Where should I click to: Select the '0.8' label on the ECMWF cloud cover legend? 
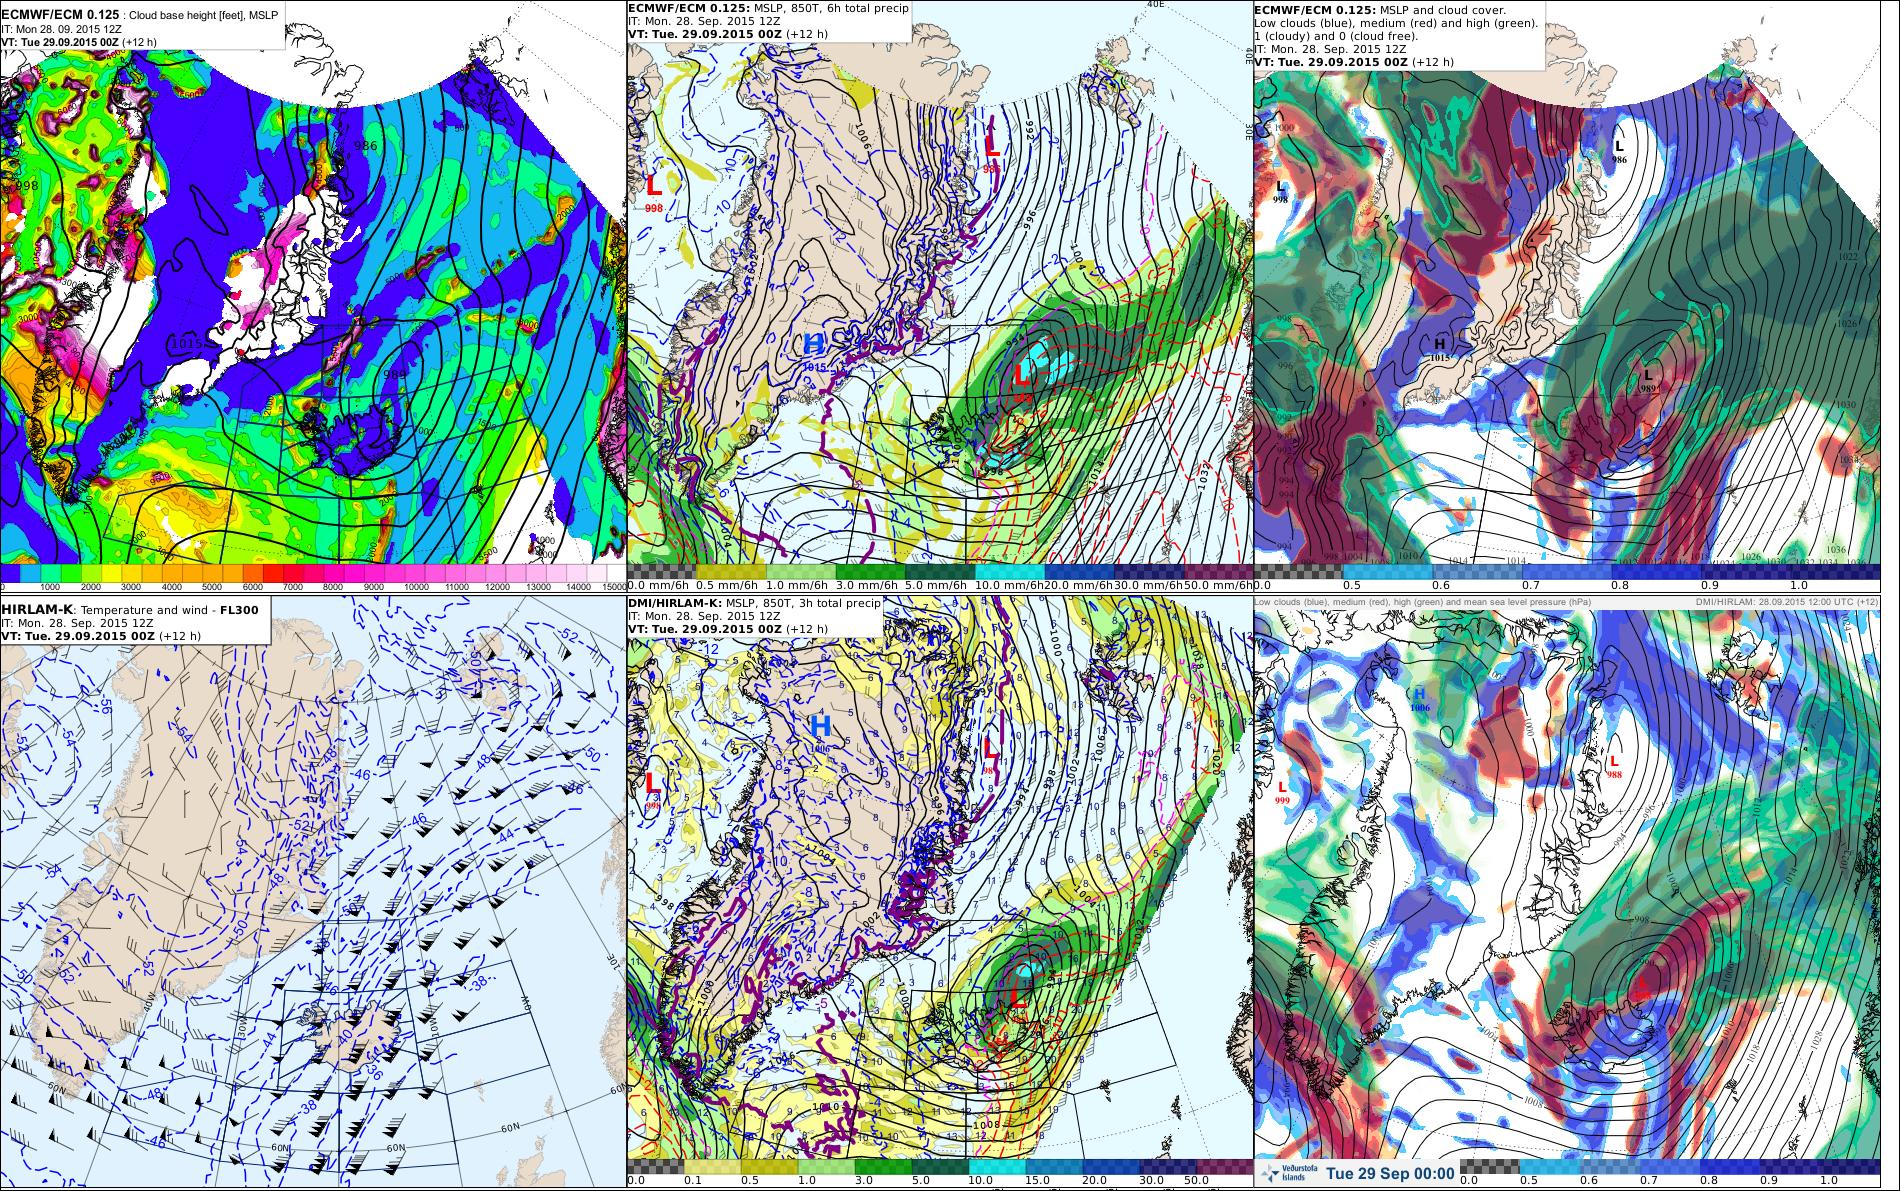tap(1620, 585)
